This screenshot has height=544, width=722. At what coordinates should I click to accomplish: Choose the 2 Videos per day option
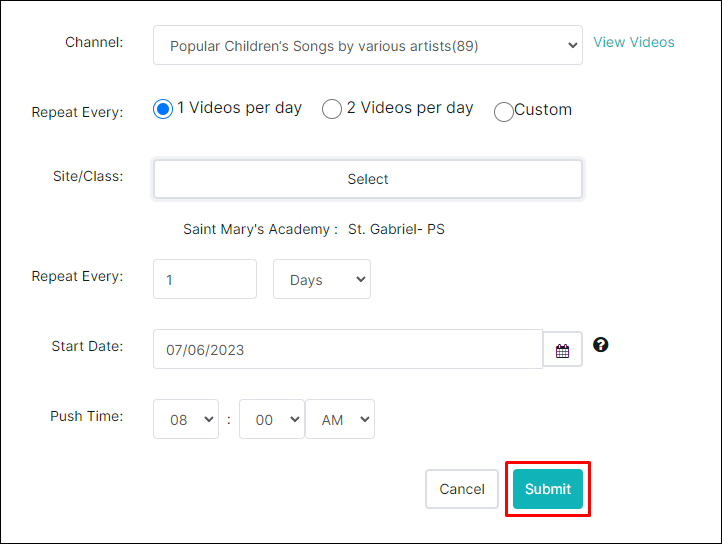pyautogui.click(x=332, y=109)
